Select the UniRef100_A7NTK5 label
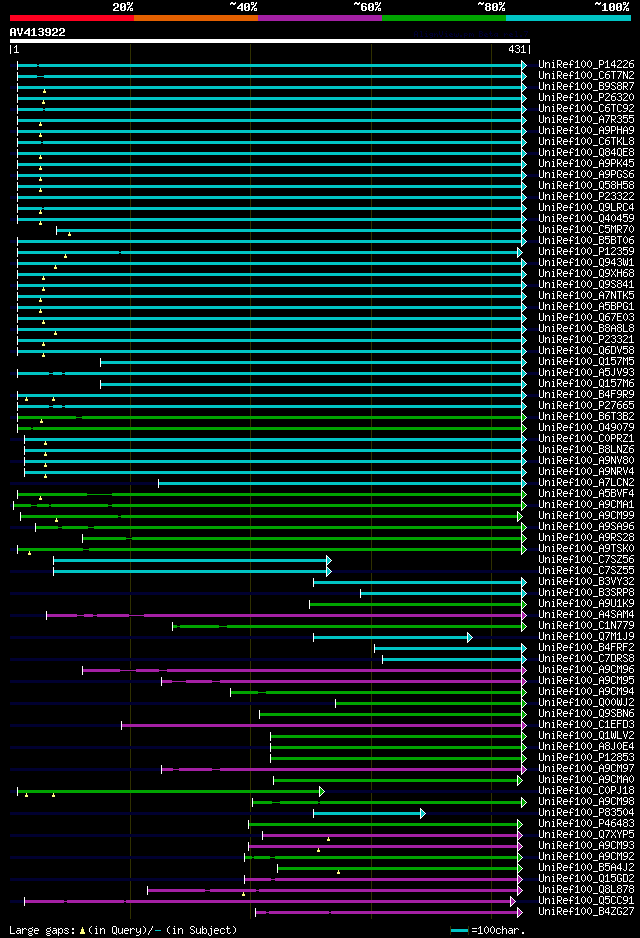Viewport: 640px width, 938px height. 586,296
